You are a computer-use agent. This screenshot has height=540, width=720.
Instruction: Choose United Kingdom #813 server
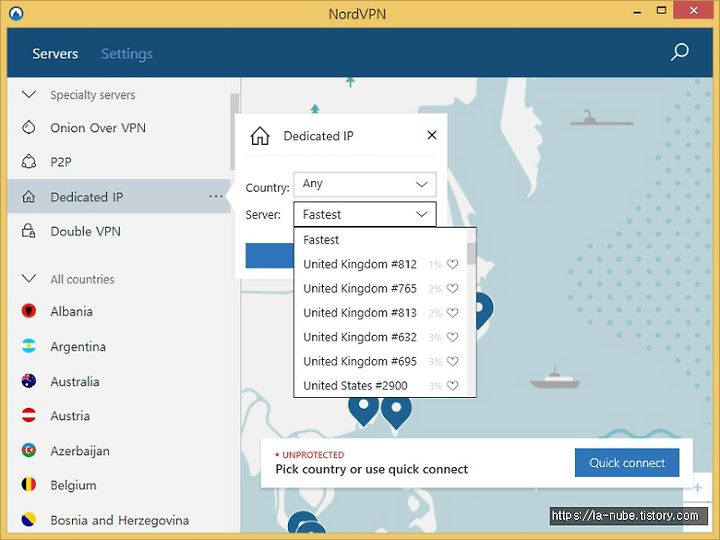click(380, 313)
